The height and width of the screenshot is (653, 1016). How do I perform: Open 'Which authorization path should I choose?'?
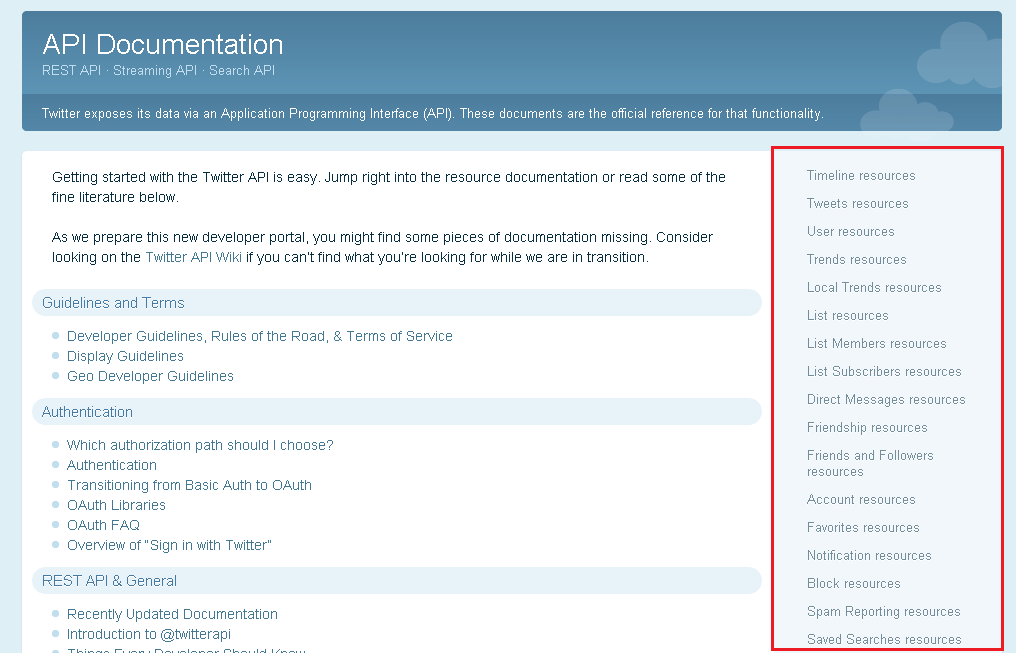[x=200, y=446]
